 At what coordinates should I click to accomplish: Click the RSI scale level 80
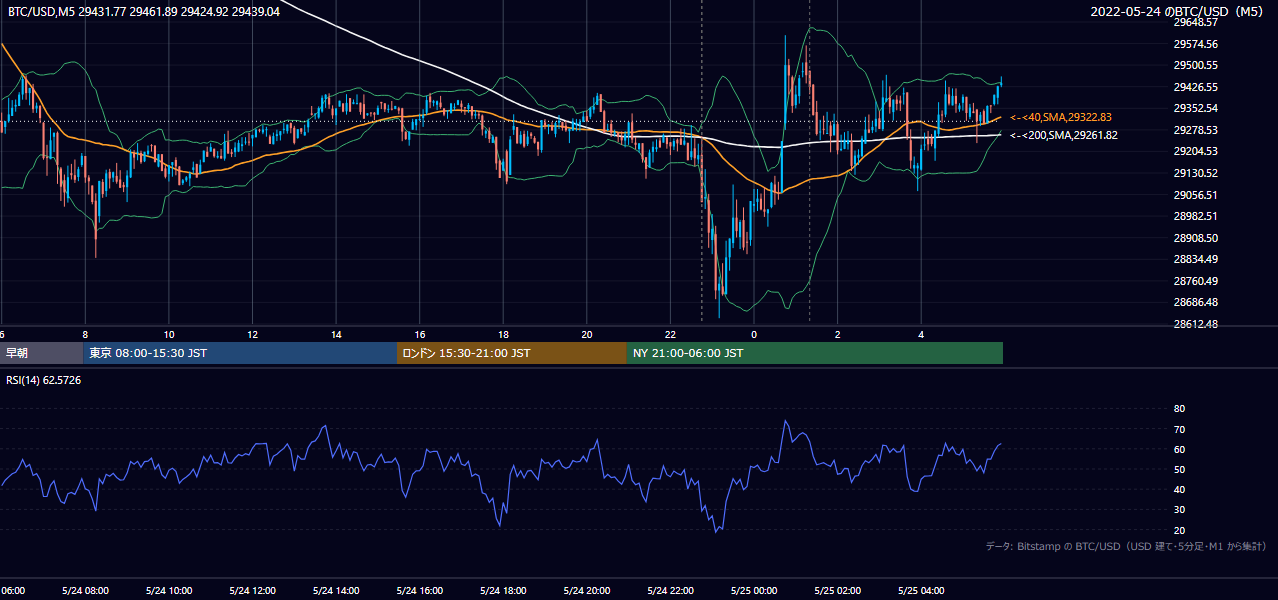(x=1179, y=409)
